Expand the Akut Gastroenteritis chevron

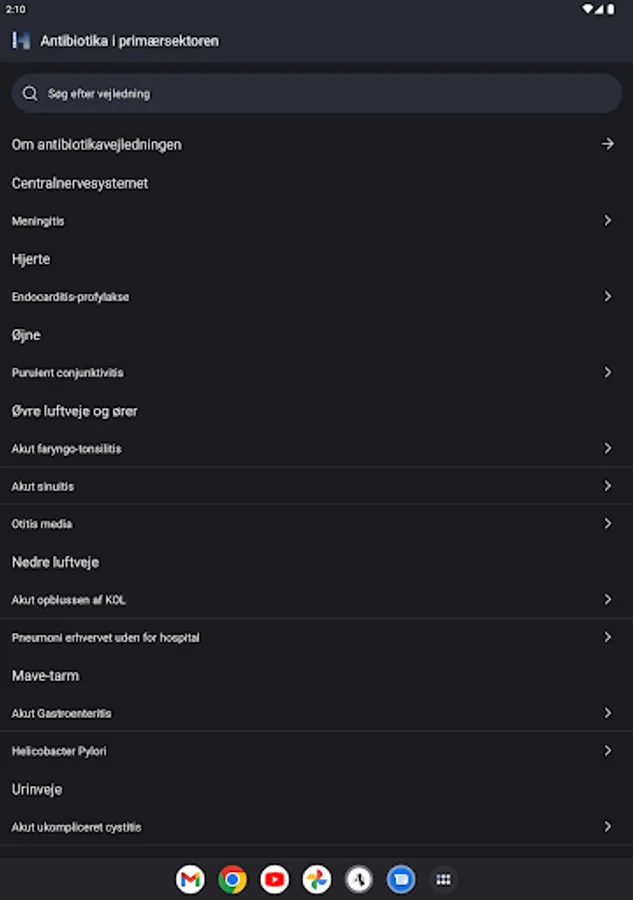[607, 713]
